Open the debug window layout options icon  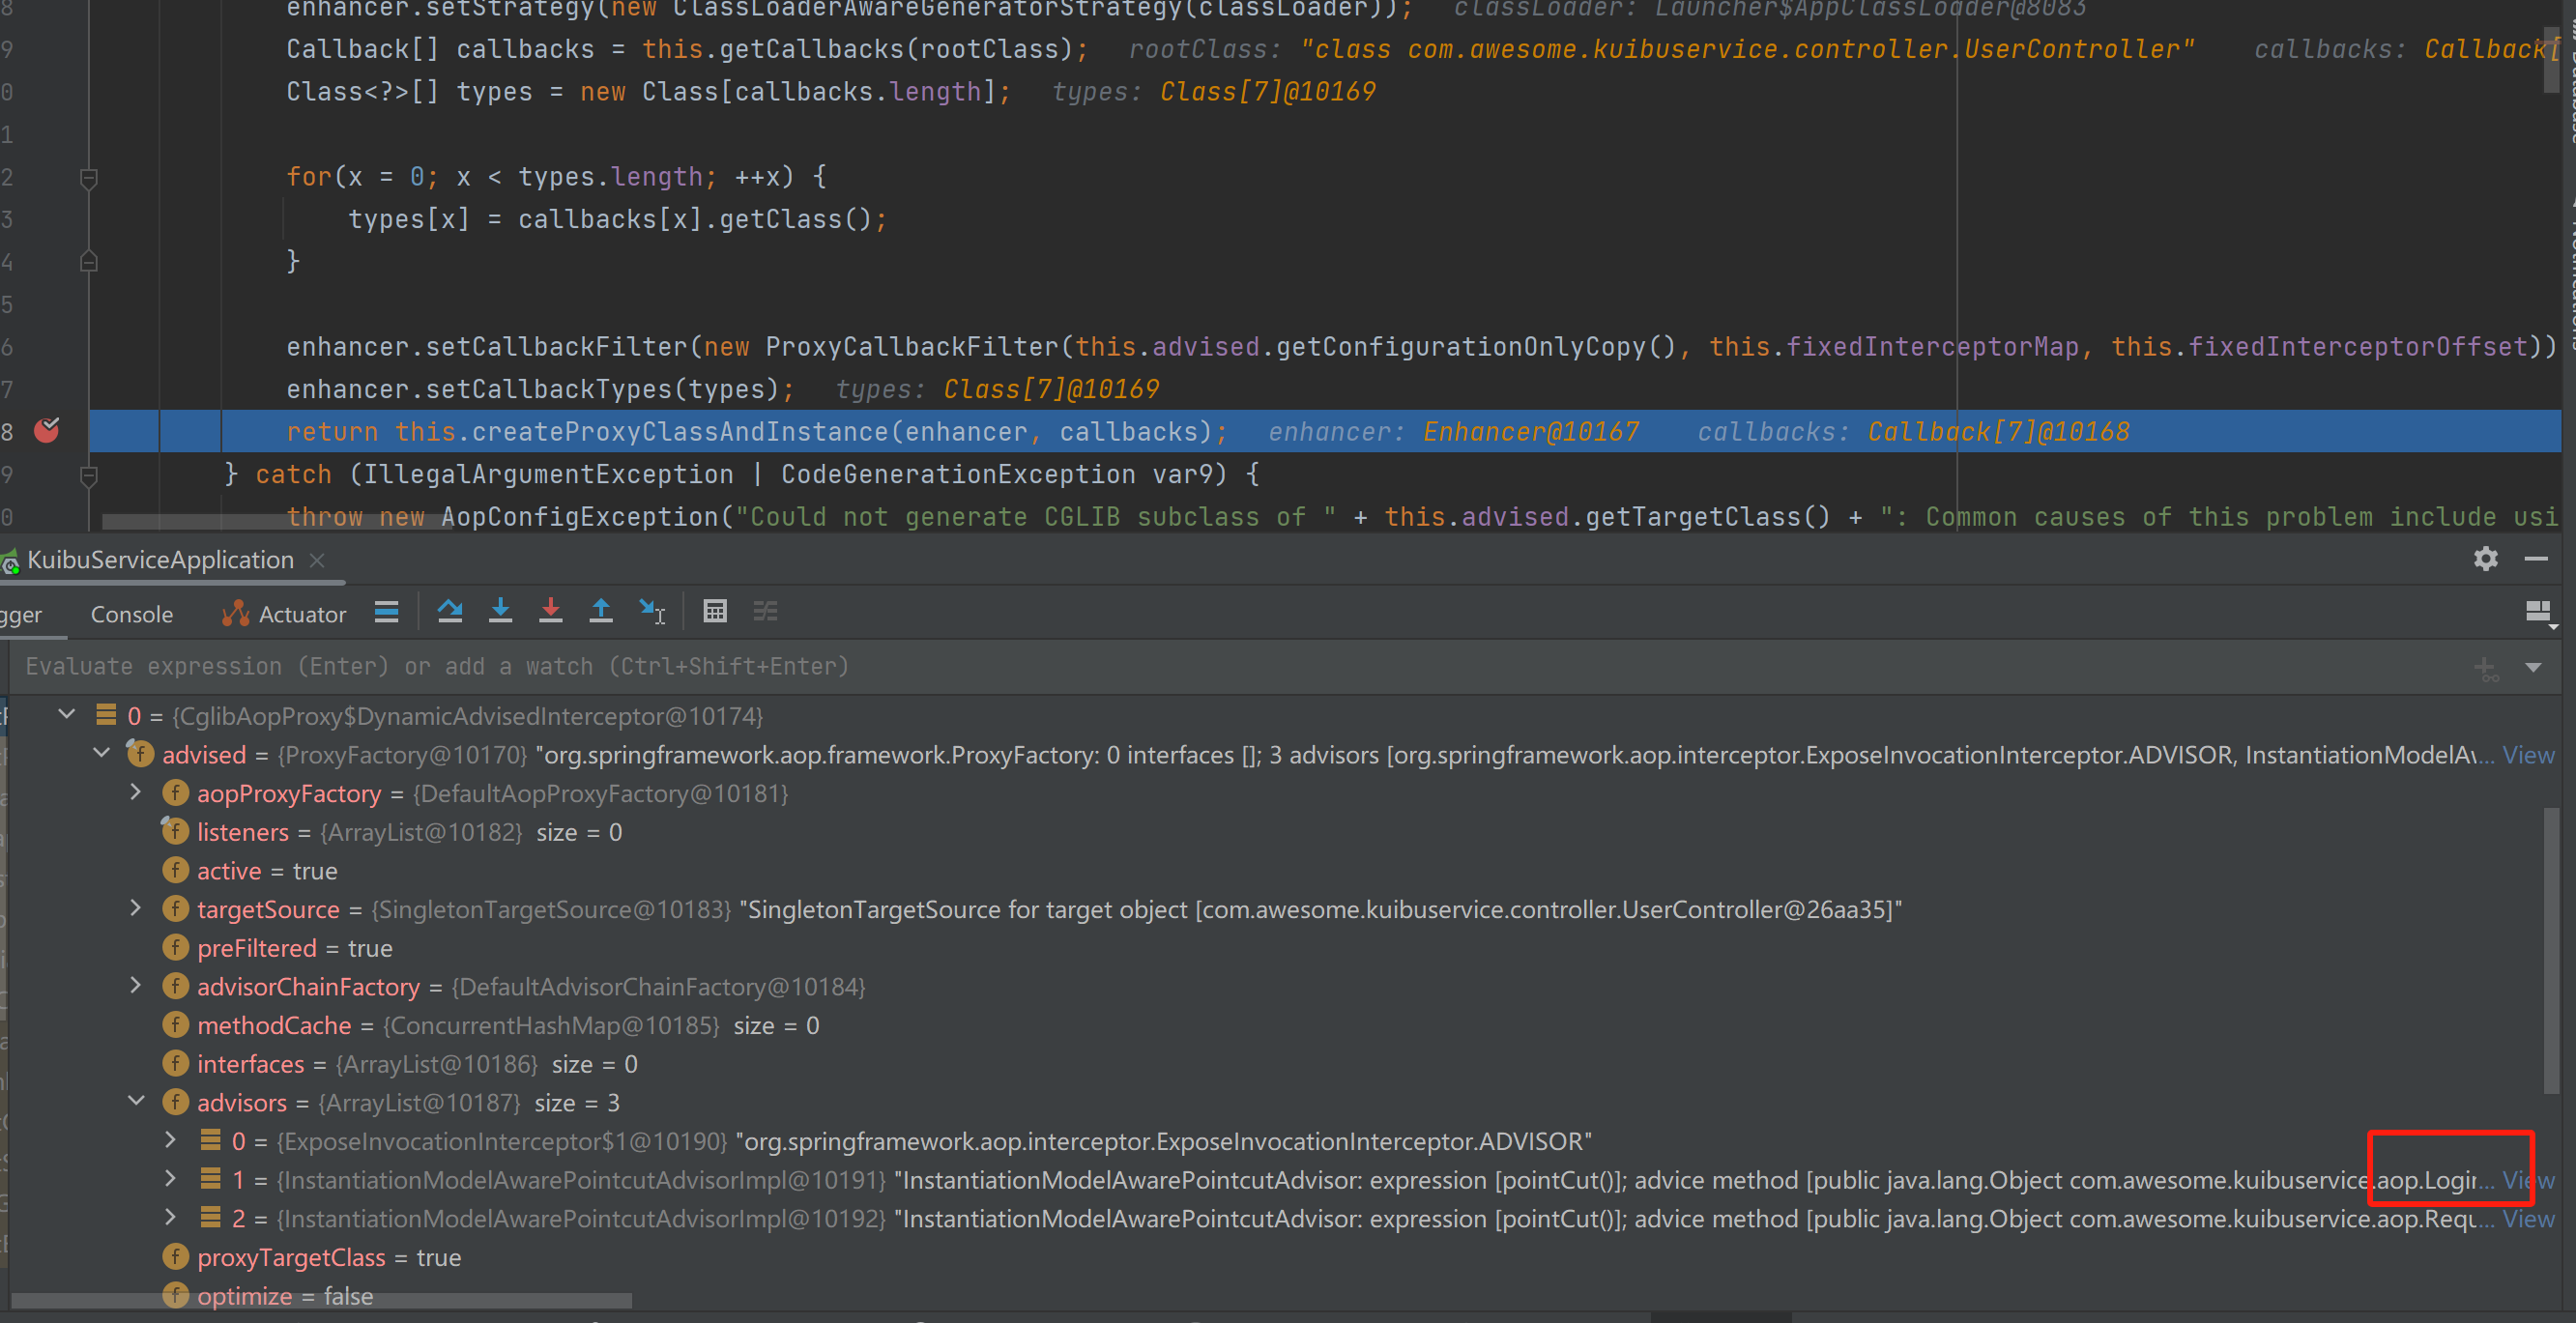[x=2539, y=612]
